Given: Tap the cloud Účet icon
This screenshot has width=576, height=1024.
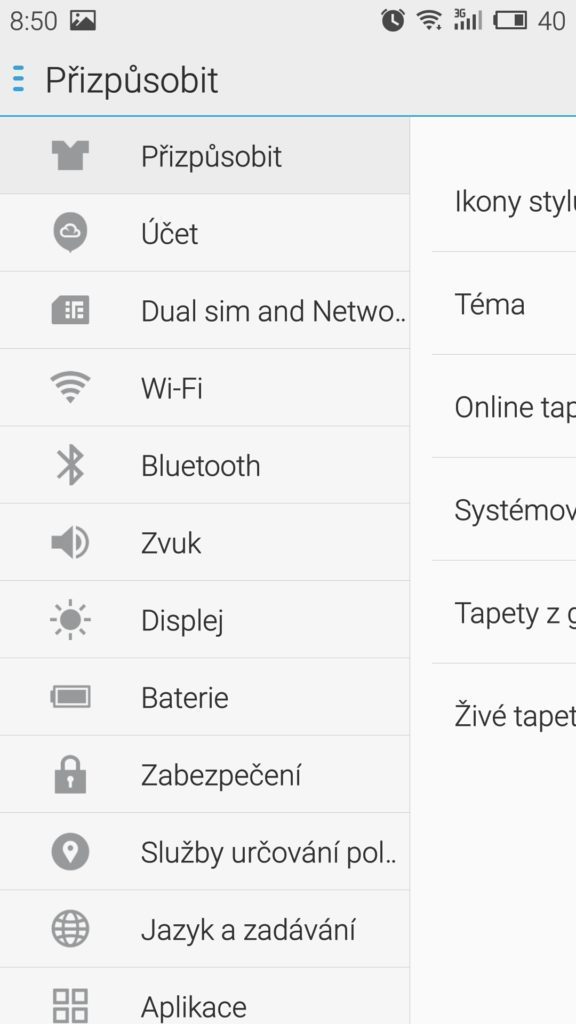Looking at the screenshot, I should 70,233.
